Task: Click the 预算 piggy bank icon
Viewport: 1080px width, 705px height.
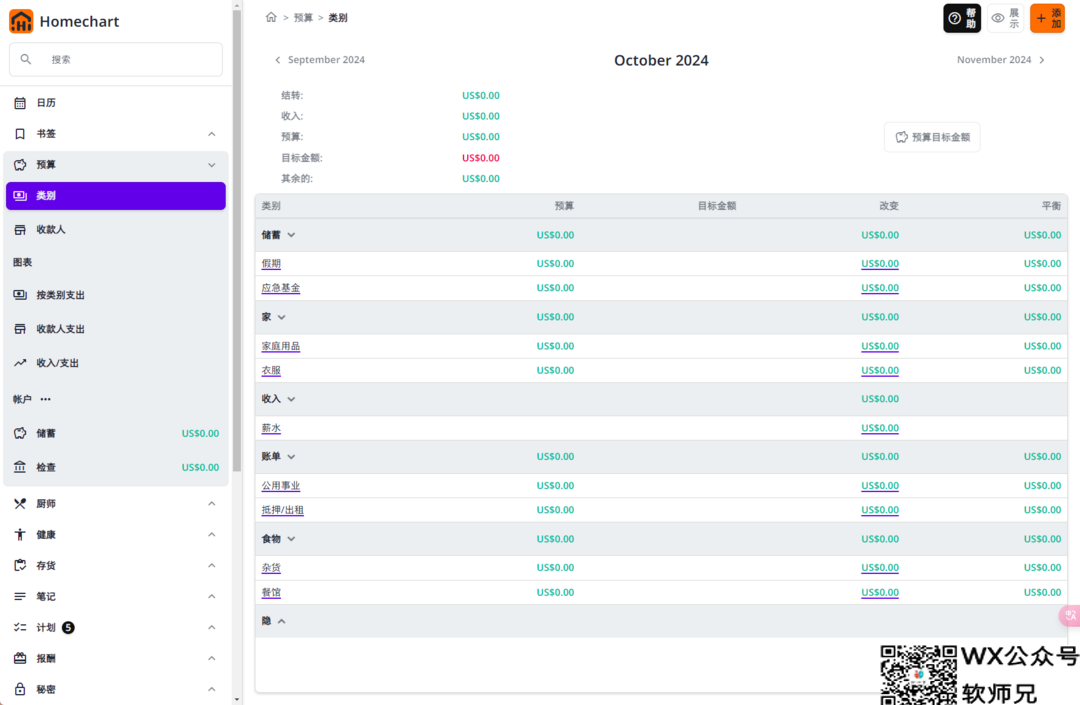Action: coord(20,165)
